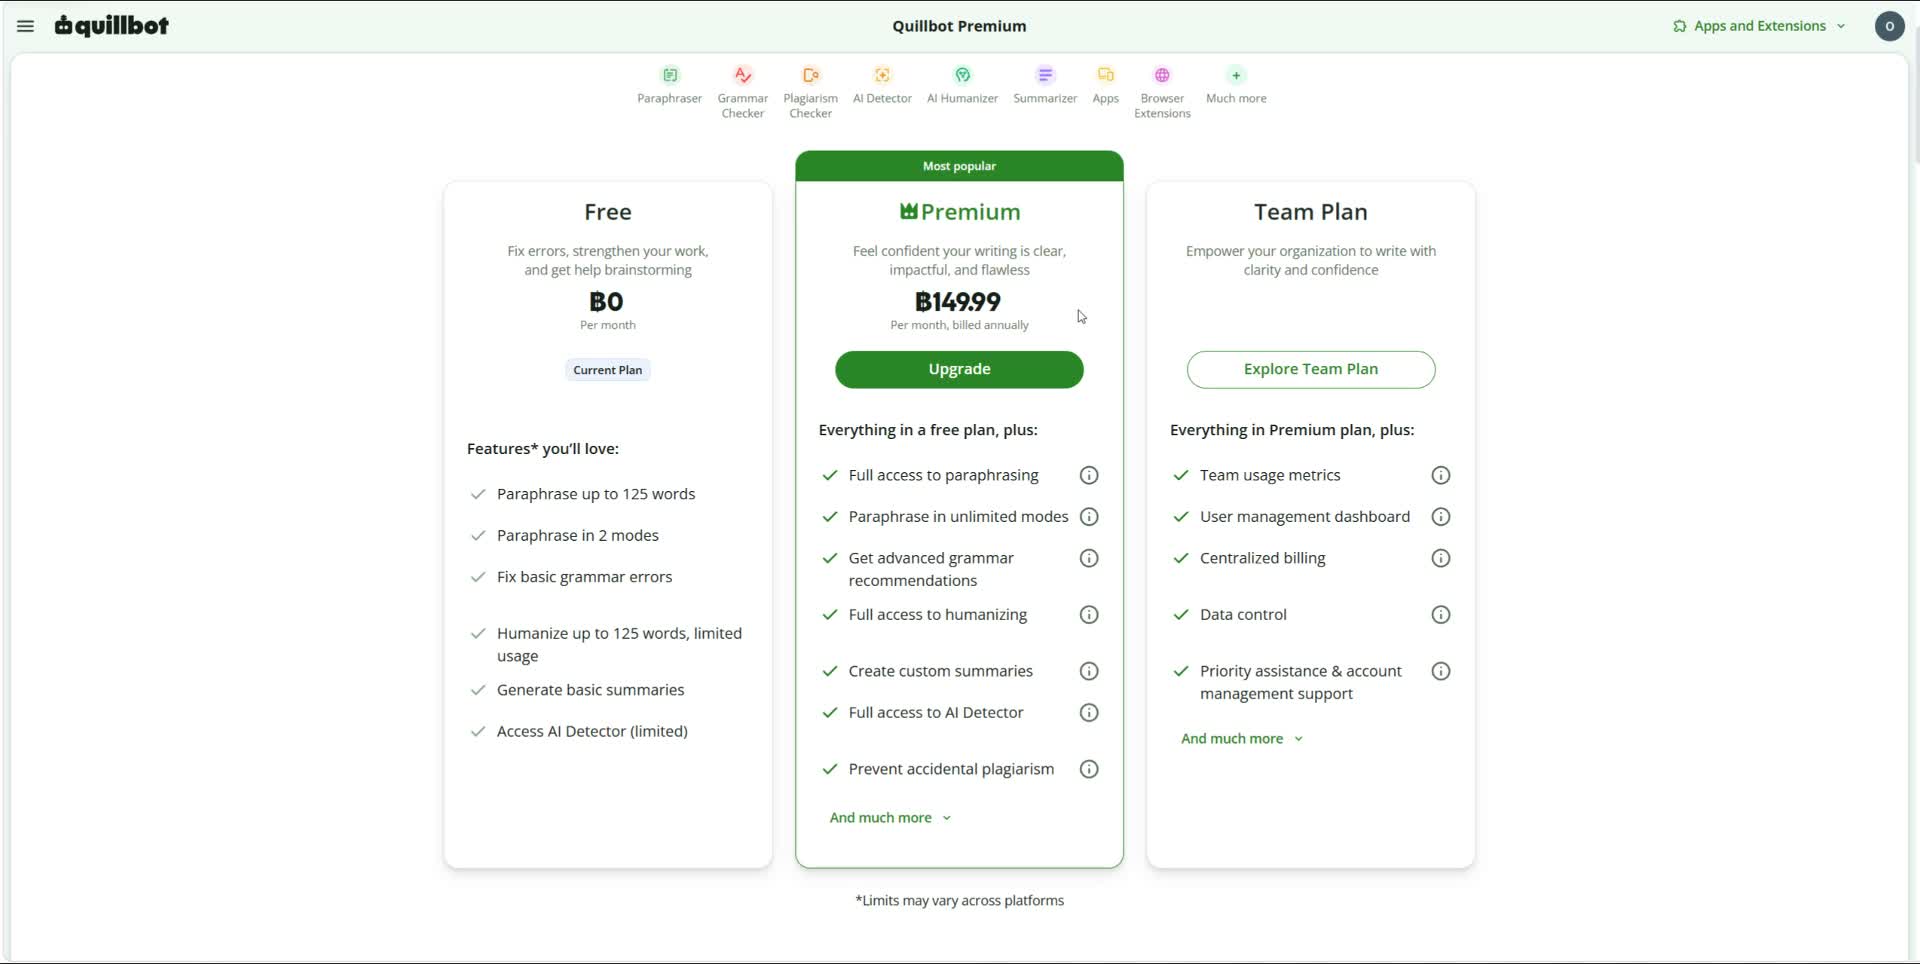Click the Upgrade button
This screenshot has width=1920, height=964.
959,369
